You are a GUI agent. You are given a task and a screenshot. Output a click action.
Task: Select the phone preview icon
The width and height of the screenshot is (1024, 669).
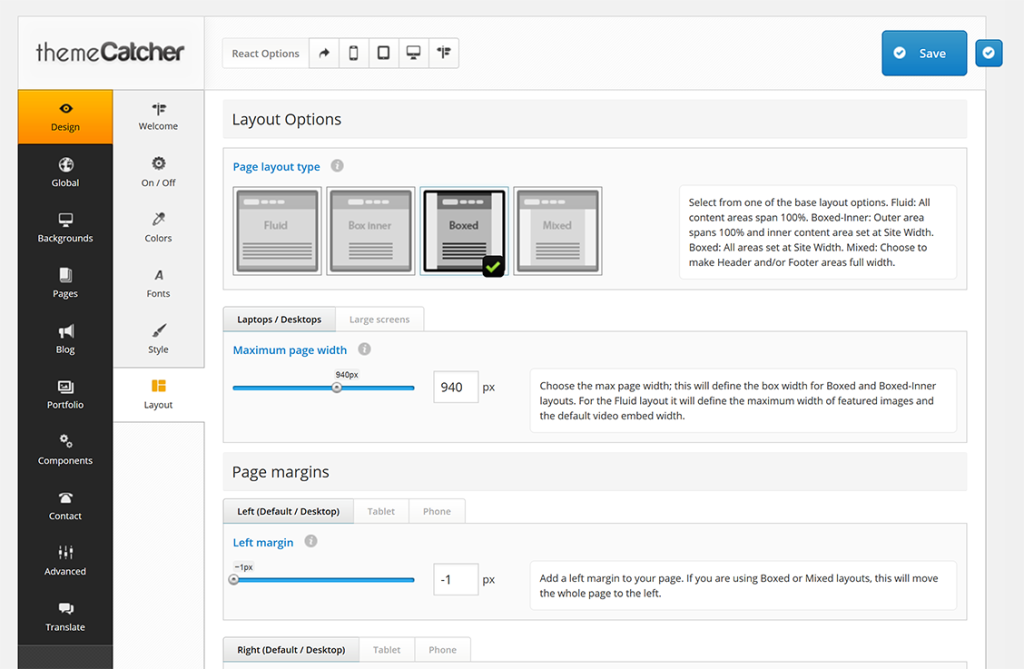click(353, 52)
